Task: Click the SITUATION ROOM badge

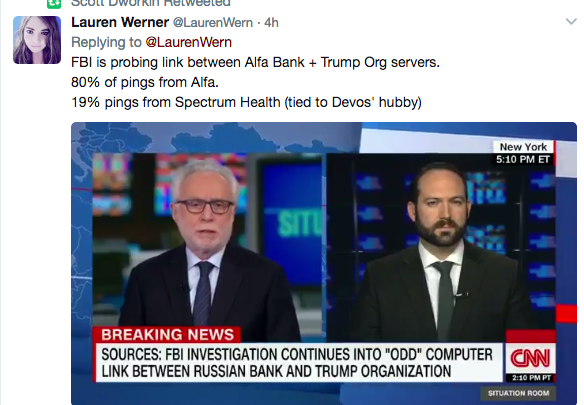Action: [518, 393]
